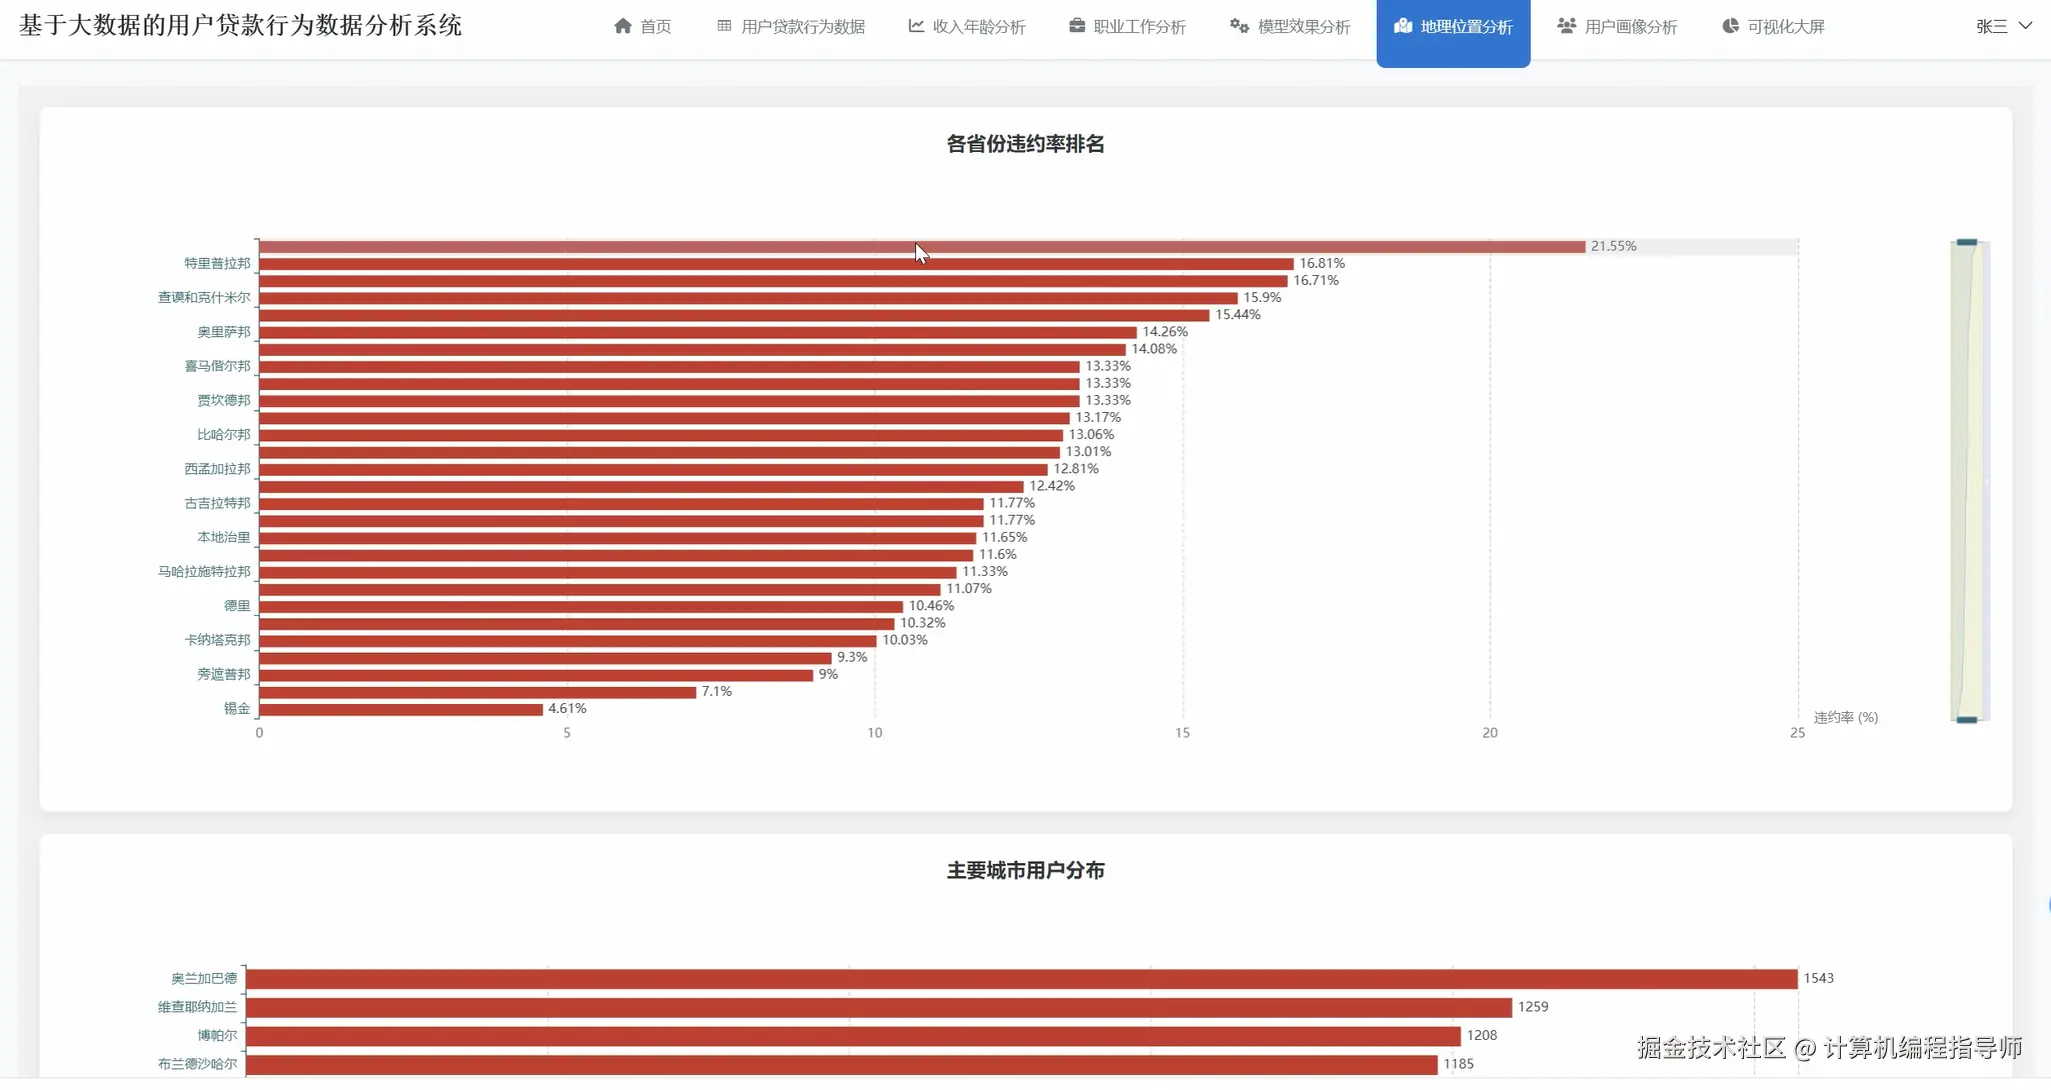The width and height of the screenshot is (2051, 1090).
Task: Click the map icon for 地理位置分析
Action: click(x=1402, y=26)
